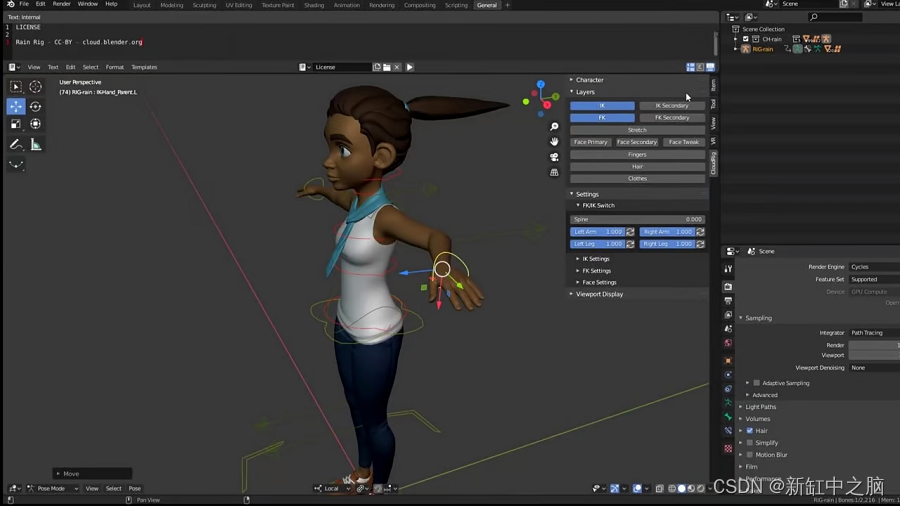Open the Render Engine Cycles dropdown
The height and width of the screenshot is (506, 900).
[874, 267]
